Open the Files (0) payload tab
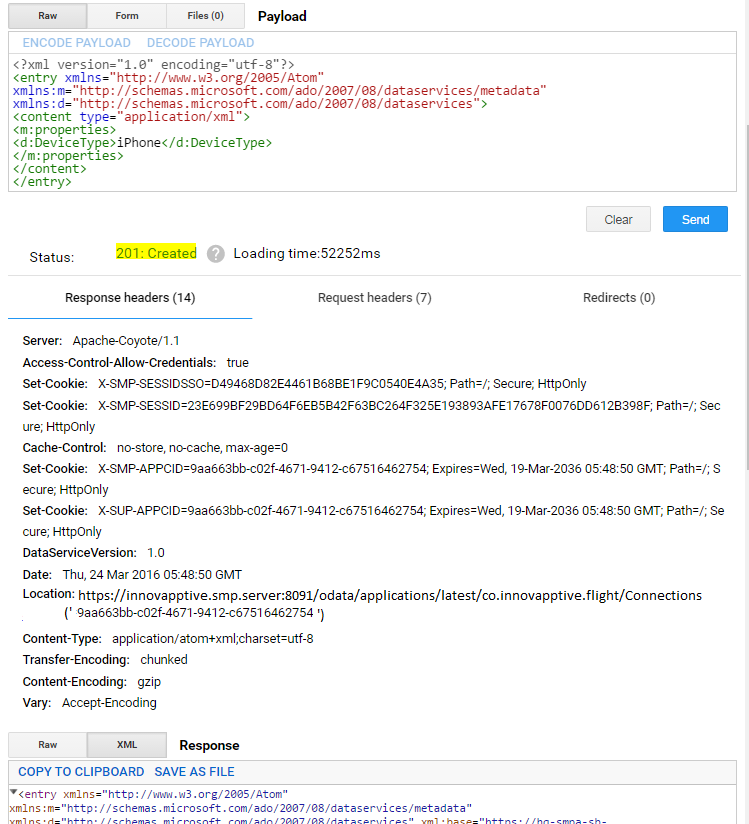 tap(205, 15)
